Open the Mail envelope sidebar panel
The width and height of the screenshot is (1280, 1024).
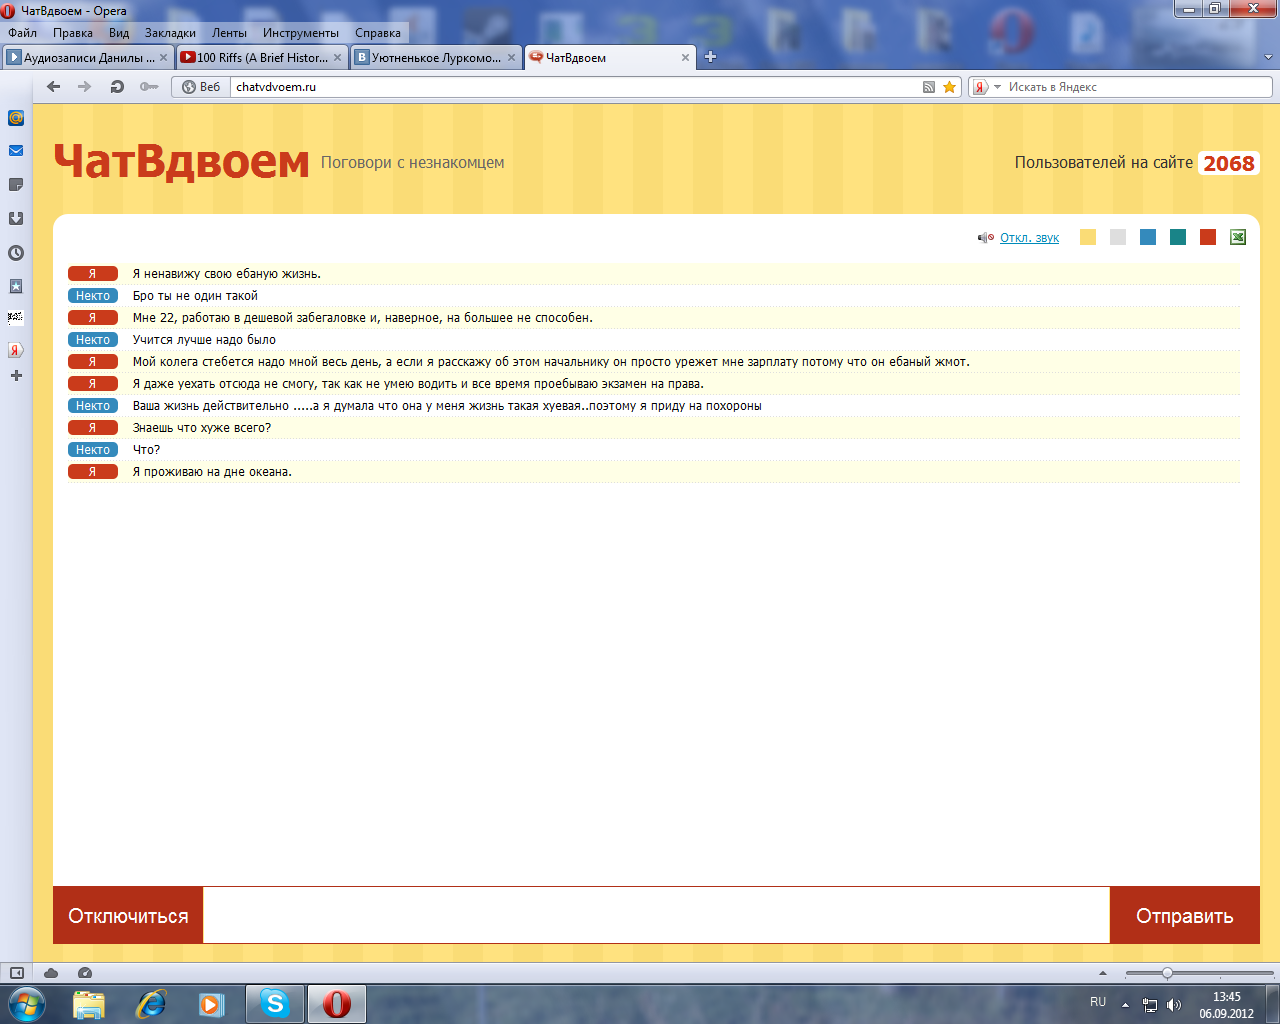tap(16, 151)
